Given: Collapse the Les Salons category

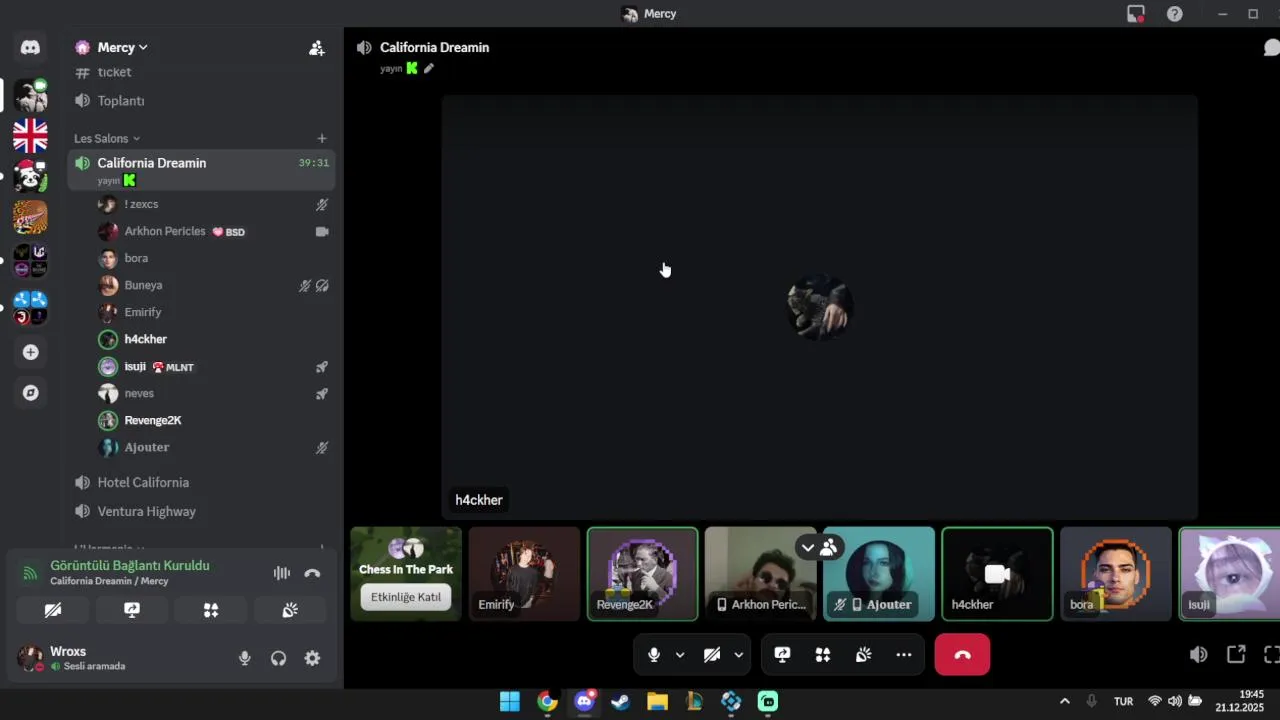Looking at the screenshot, I should click(x=107, y=138).
